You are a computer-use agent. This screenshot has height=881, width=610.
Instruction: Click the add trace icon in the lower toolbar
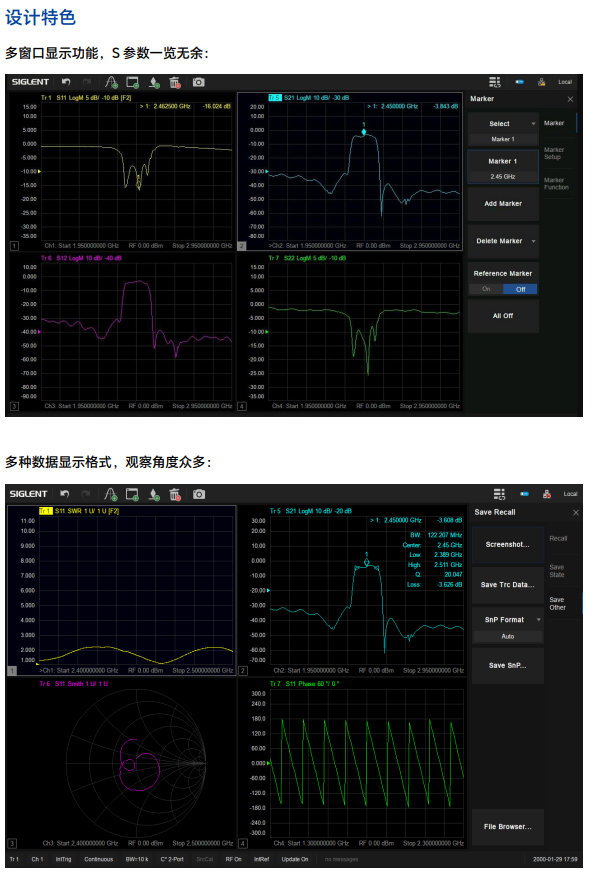pyautogui.click(x=112, y=494)
